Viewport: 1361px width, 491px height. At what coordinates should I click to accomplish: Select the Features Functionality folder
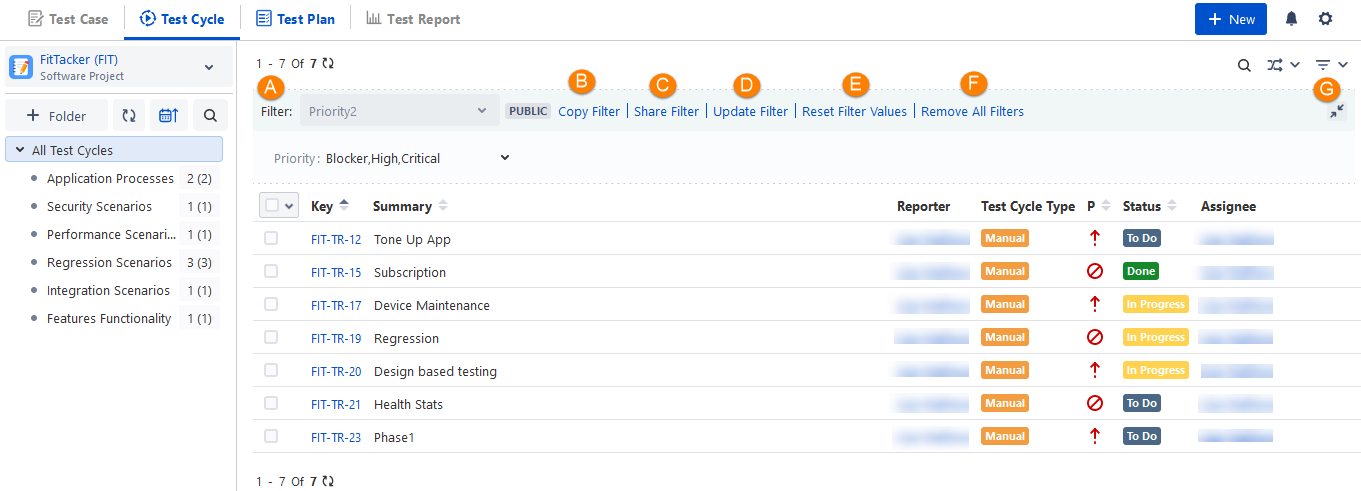coord(109,319)
